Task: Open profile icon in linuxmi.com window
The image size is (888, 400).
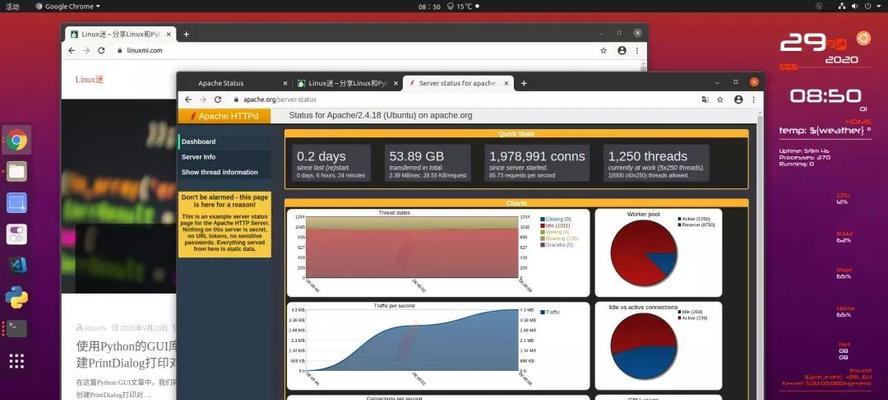Action: [x=622, y=50]
